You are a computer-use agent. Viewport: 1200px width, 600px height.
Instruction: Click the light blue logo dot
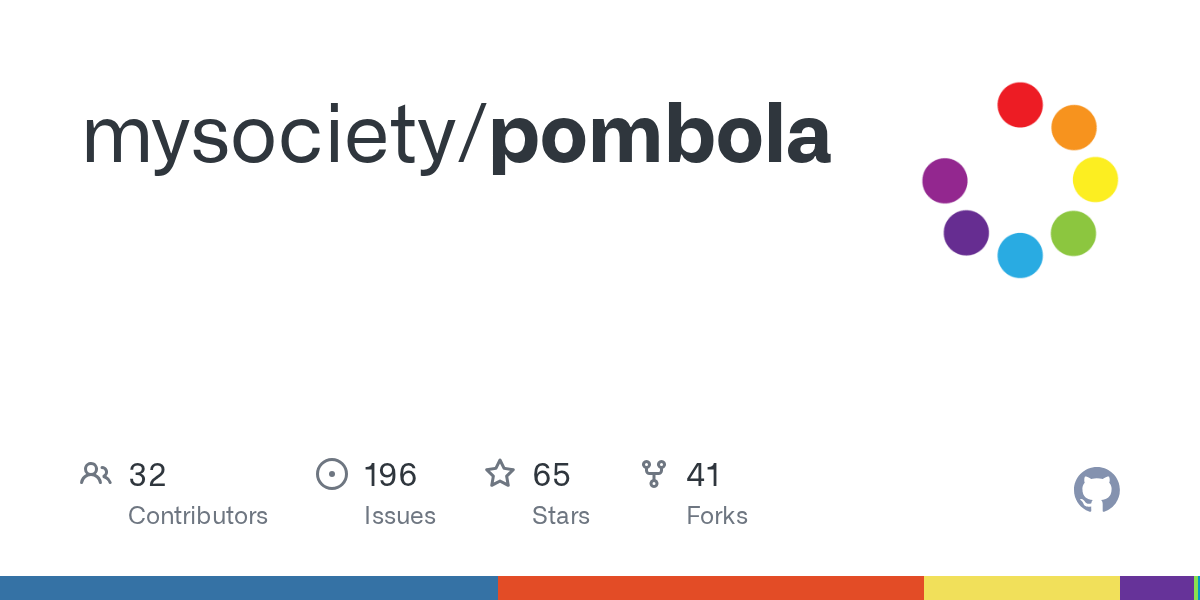coord(1020,255)
